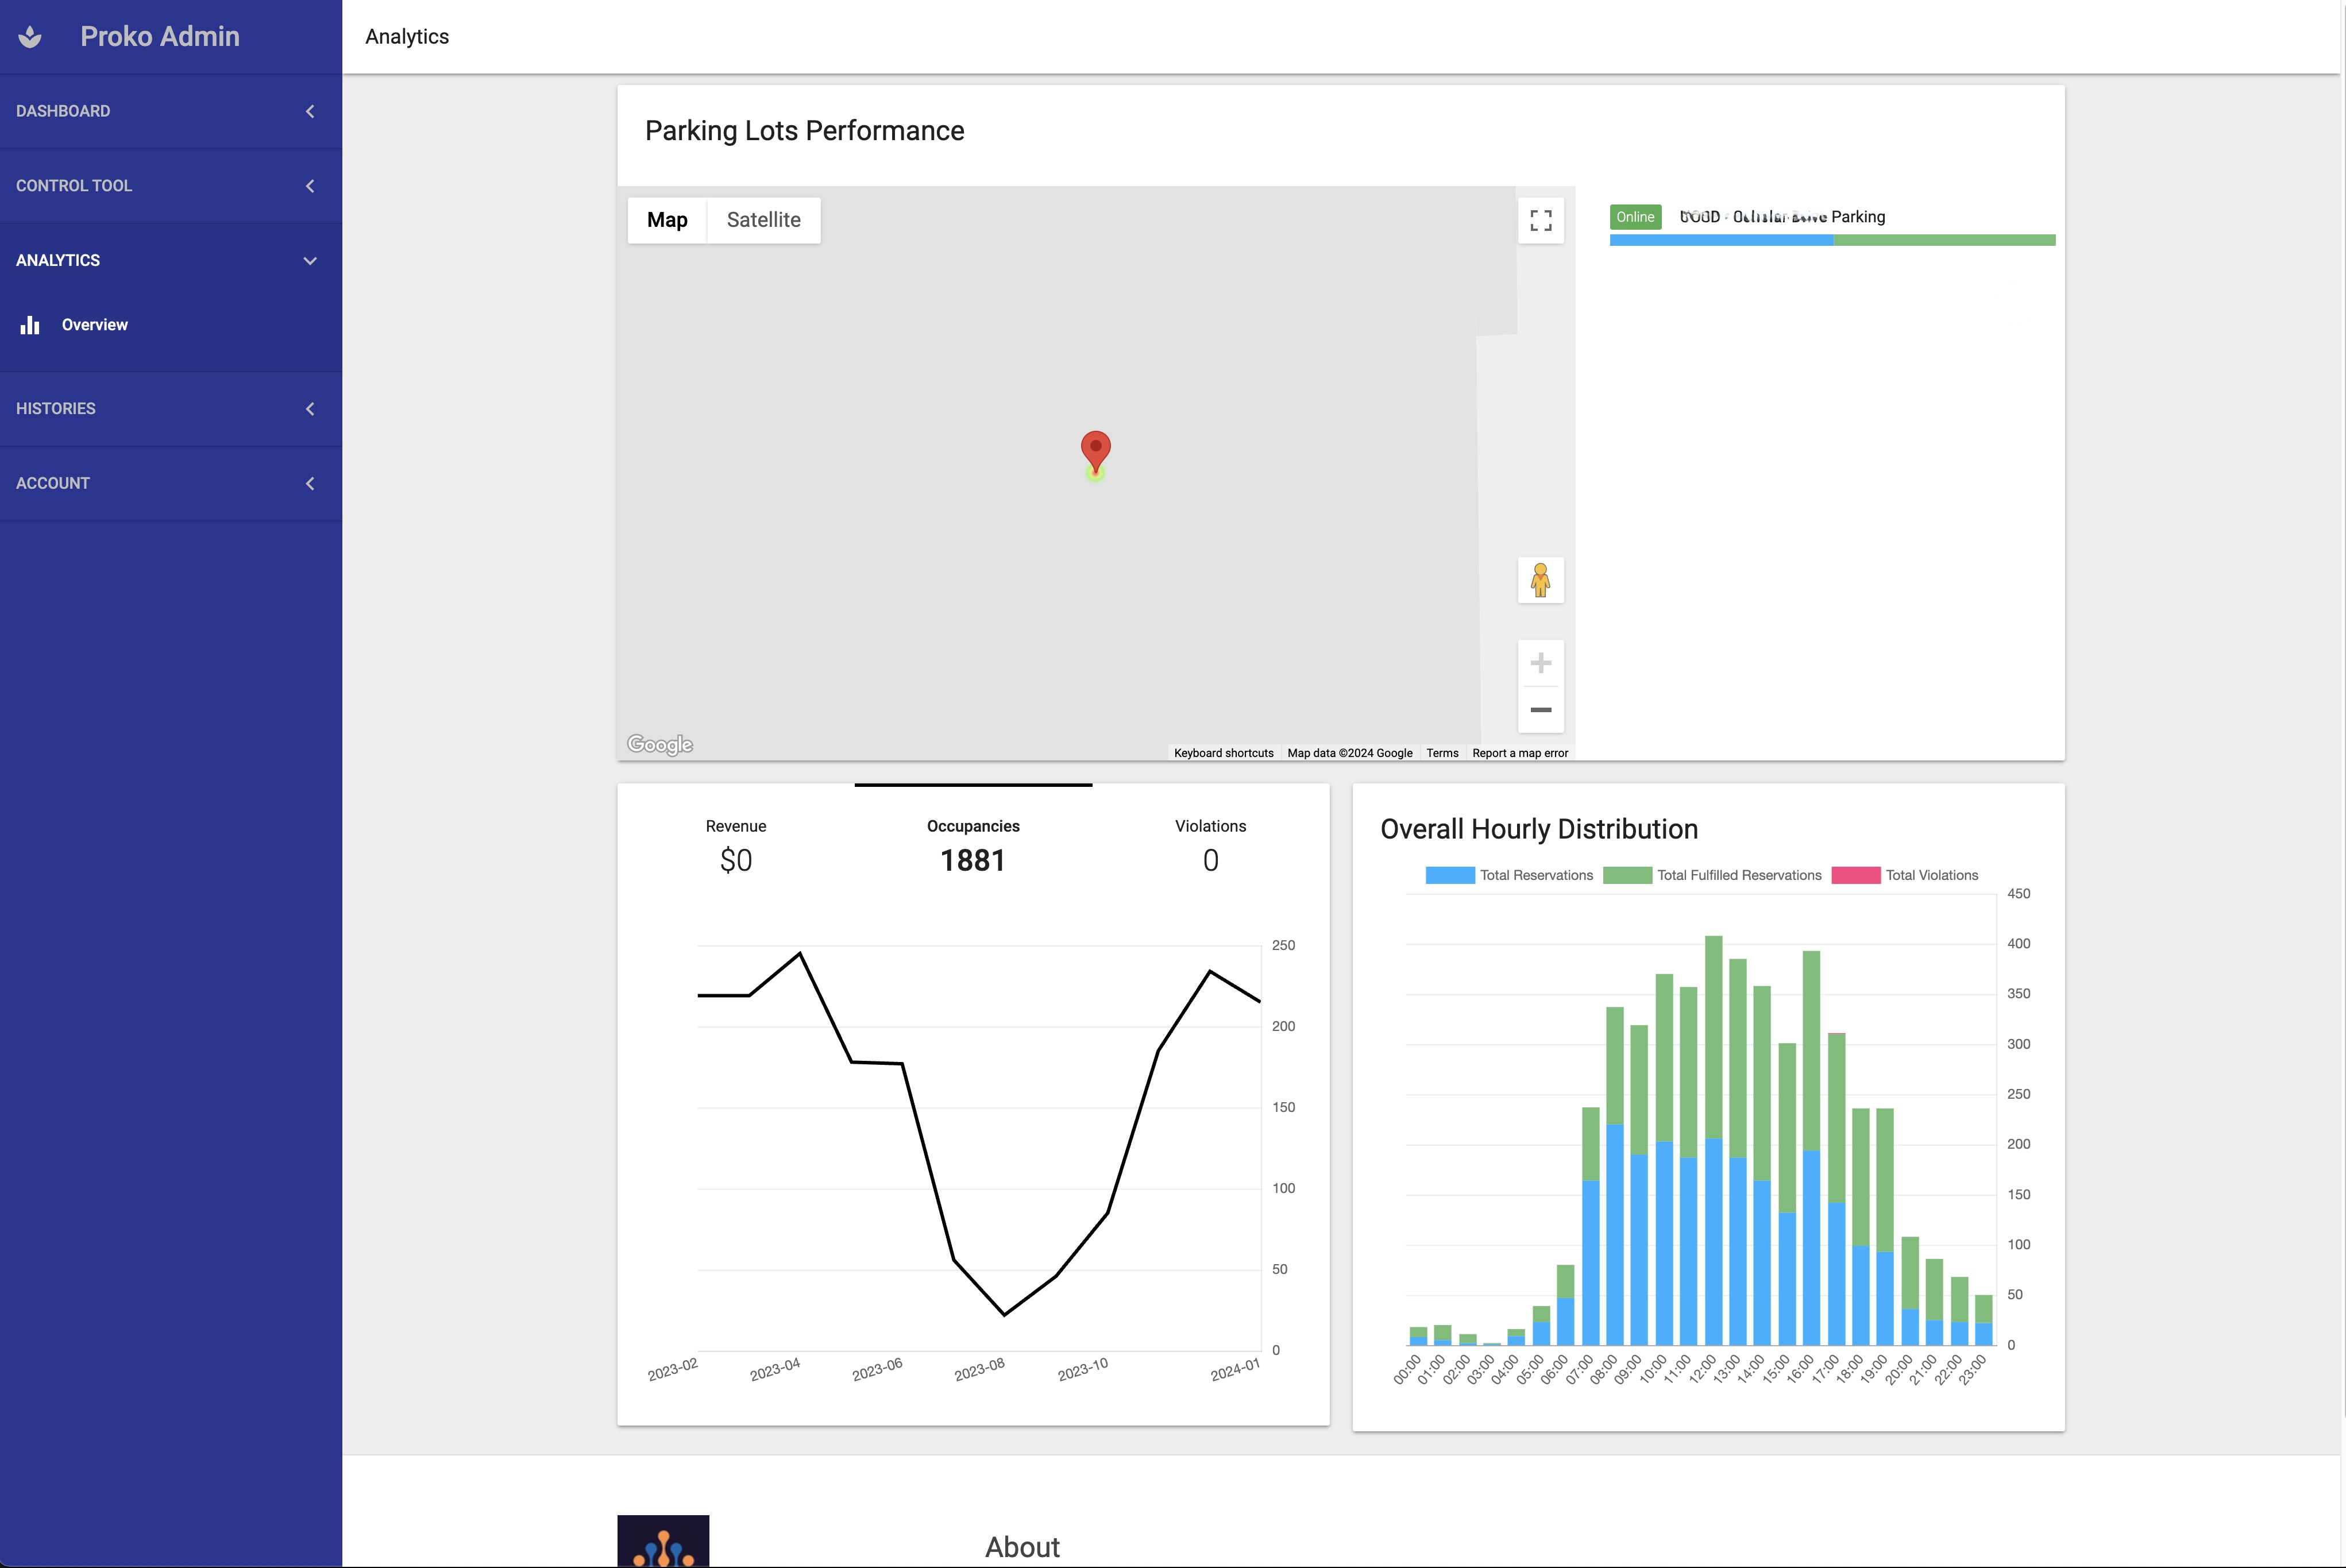The image size is (2346, 1568).
Task: Open the CONTROL TOOL menu section
Action: [171, 186]
